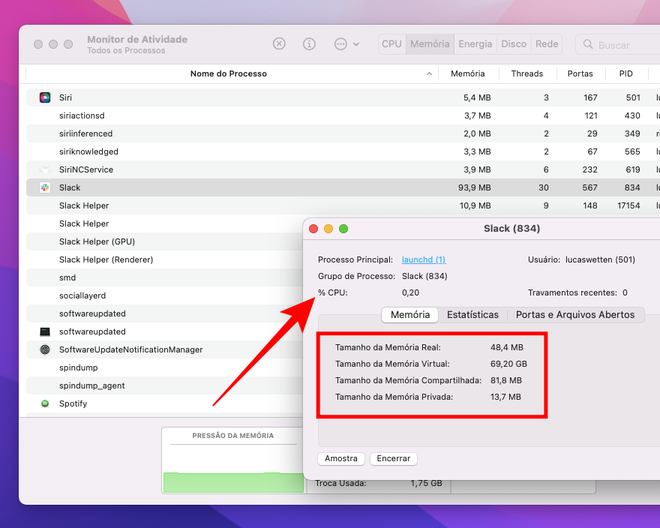Click the Siri app icon in list
Image resolution: width=660 pixels, height=528 pixels.
pos(45,98)
